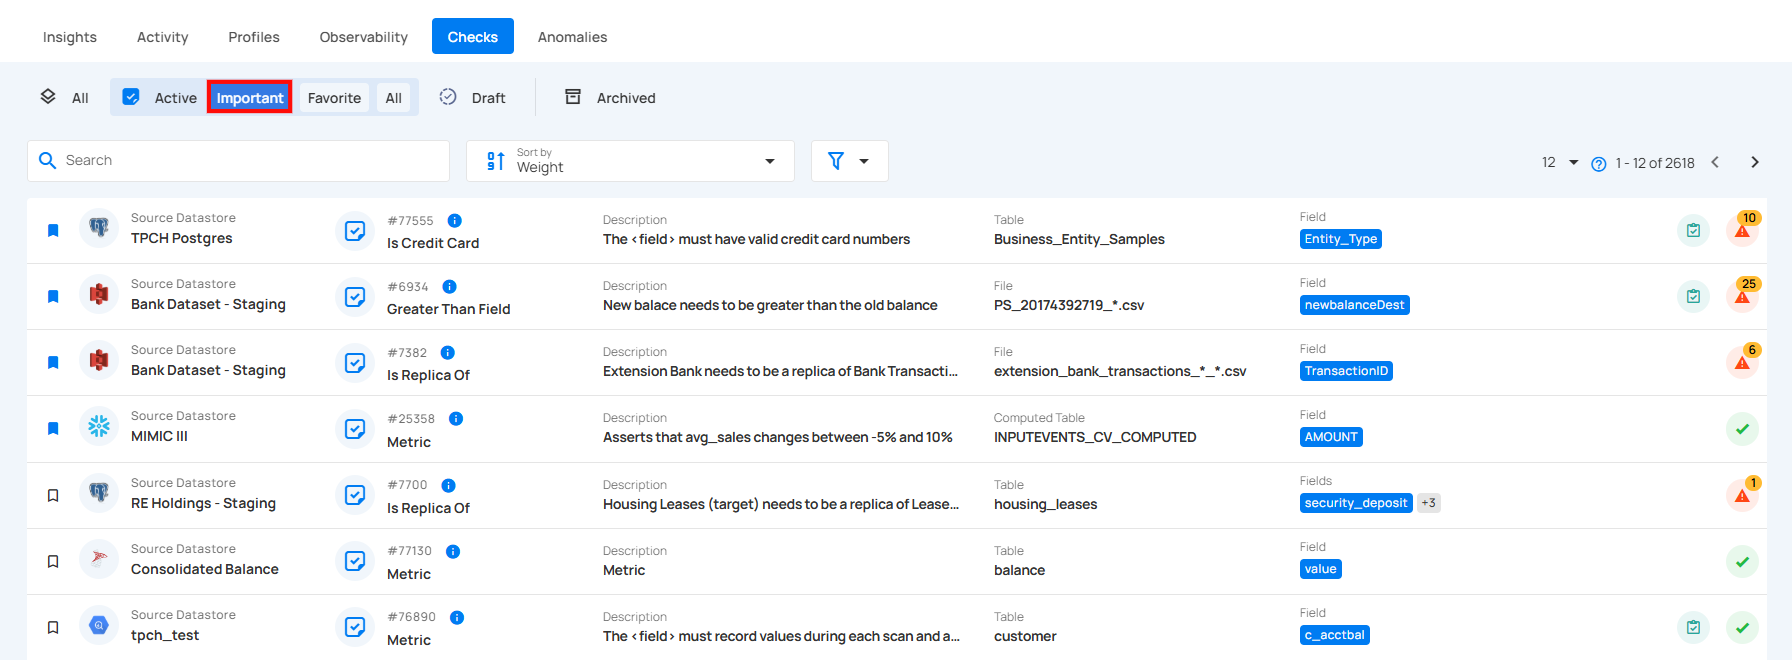Bookmark the tpch_test check
Image resolution: width=1792 pixels, height=660 pixels.
pos(53,627)
